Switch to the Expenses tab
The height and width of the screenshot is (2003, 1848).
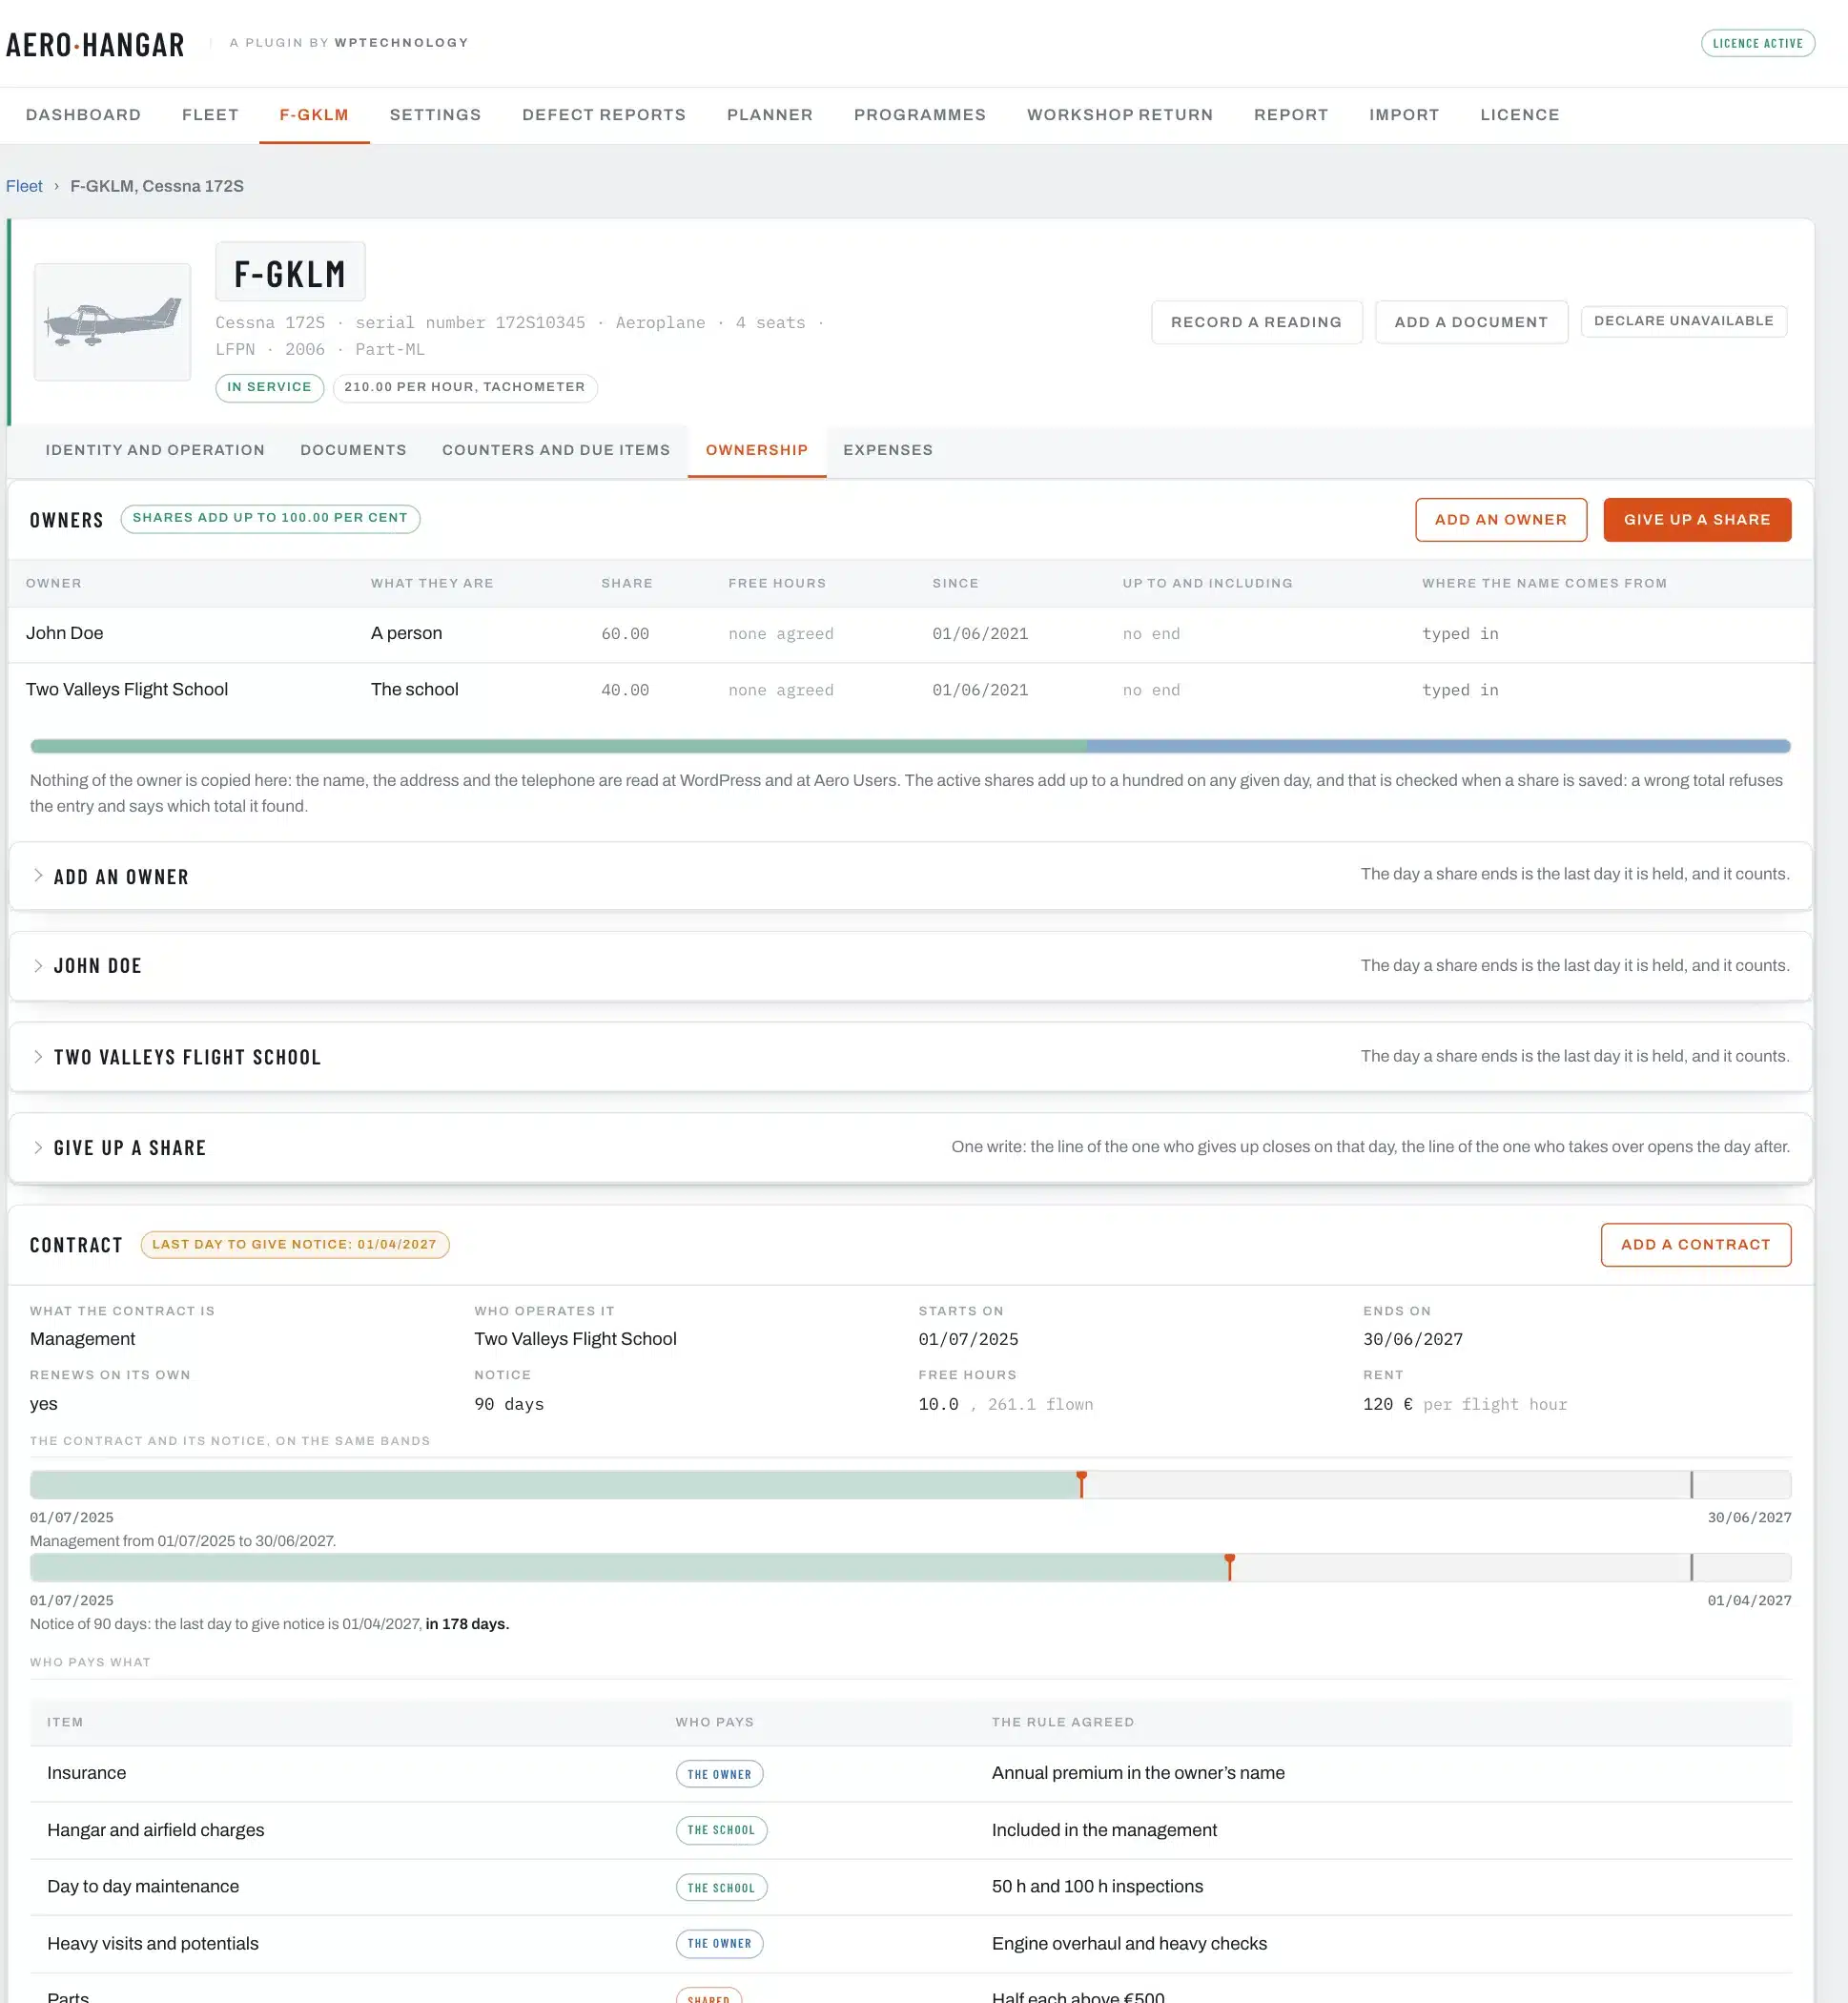point(888,450)
